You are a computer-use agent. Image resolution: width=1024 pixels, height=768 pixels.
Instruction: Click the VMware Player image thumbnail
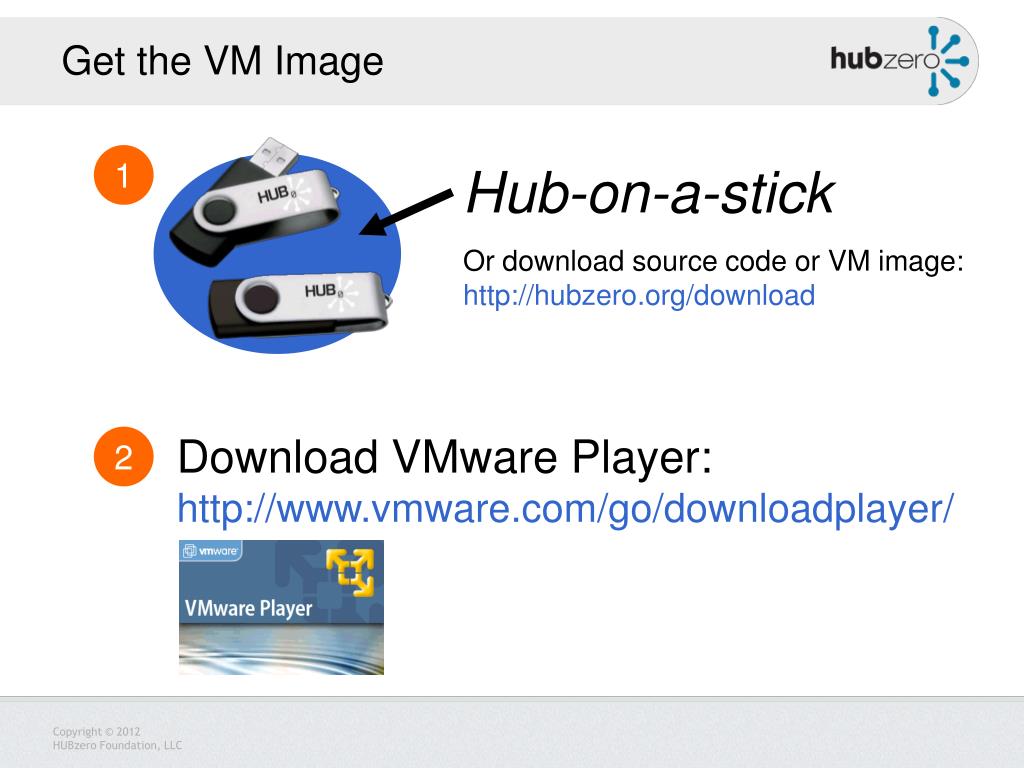pos(281,607)
